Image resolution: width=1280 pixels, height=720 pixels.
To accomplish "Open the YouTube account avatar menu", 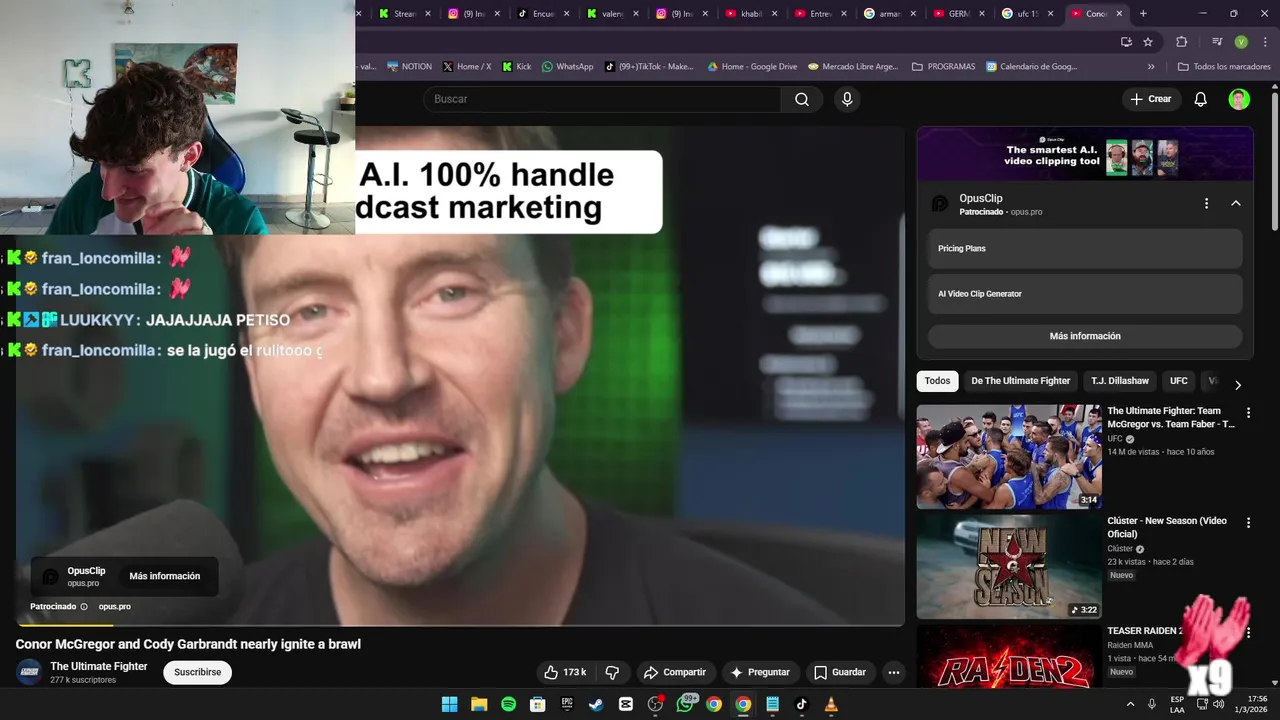I will point(1239,99).
